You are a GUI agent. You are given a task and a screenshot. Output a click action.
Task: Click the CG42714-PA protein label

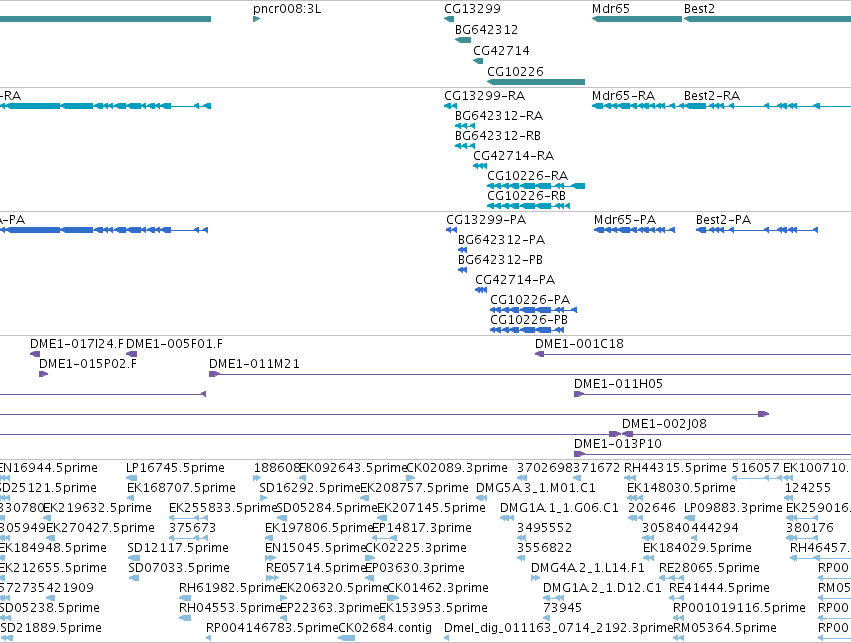click(515, 279)
